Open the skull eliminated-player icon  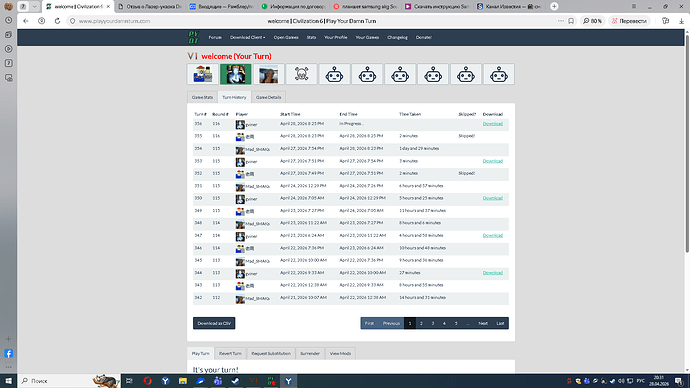coord(301,74)
